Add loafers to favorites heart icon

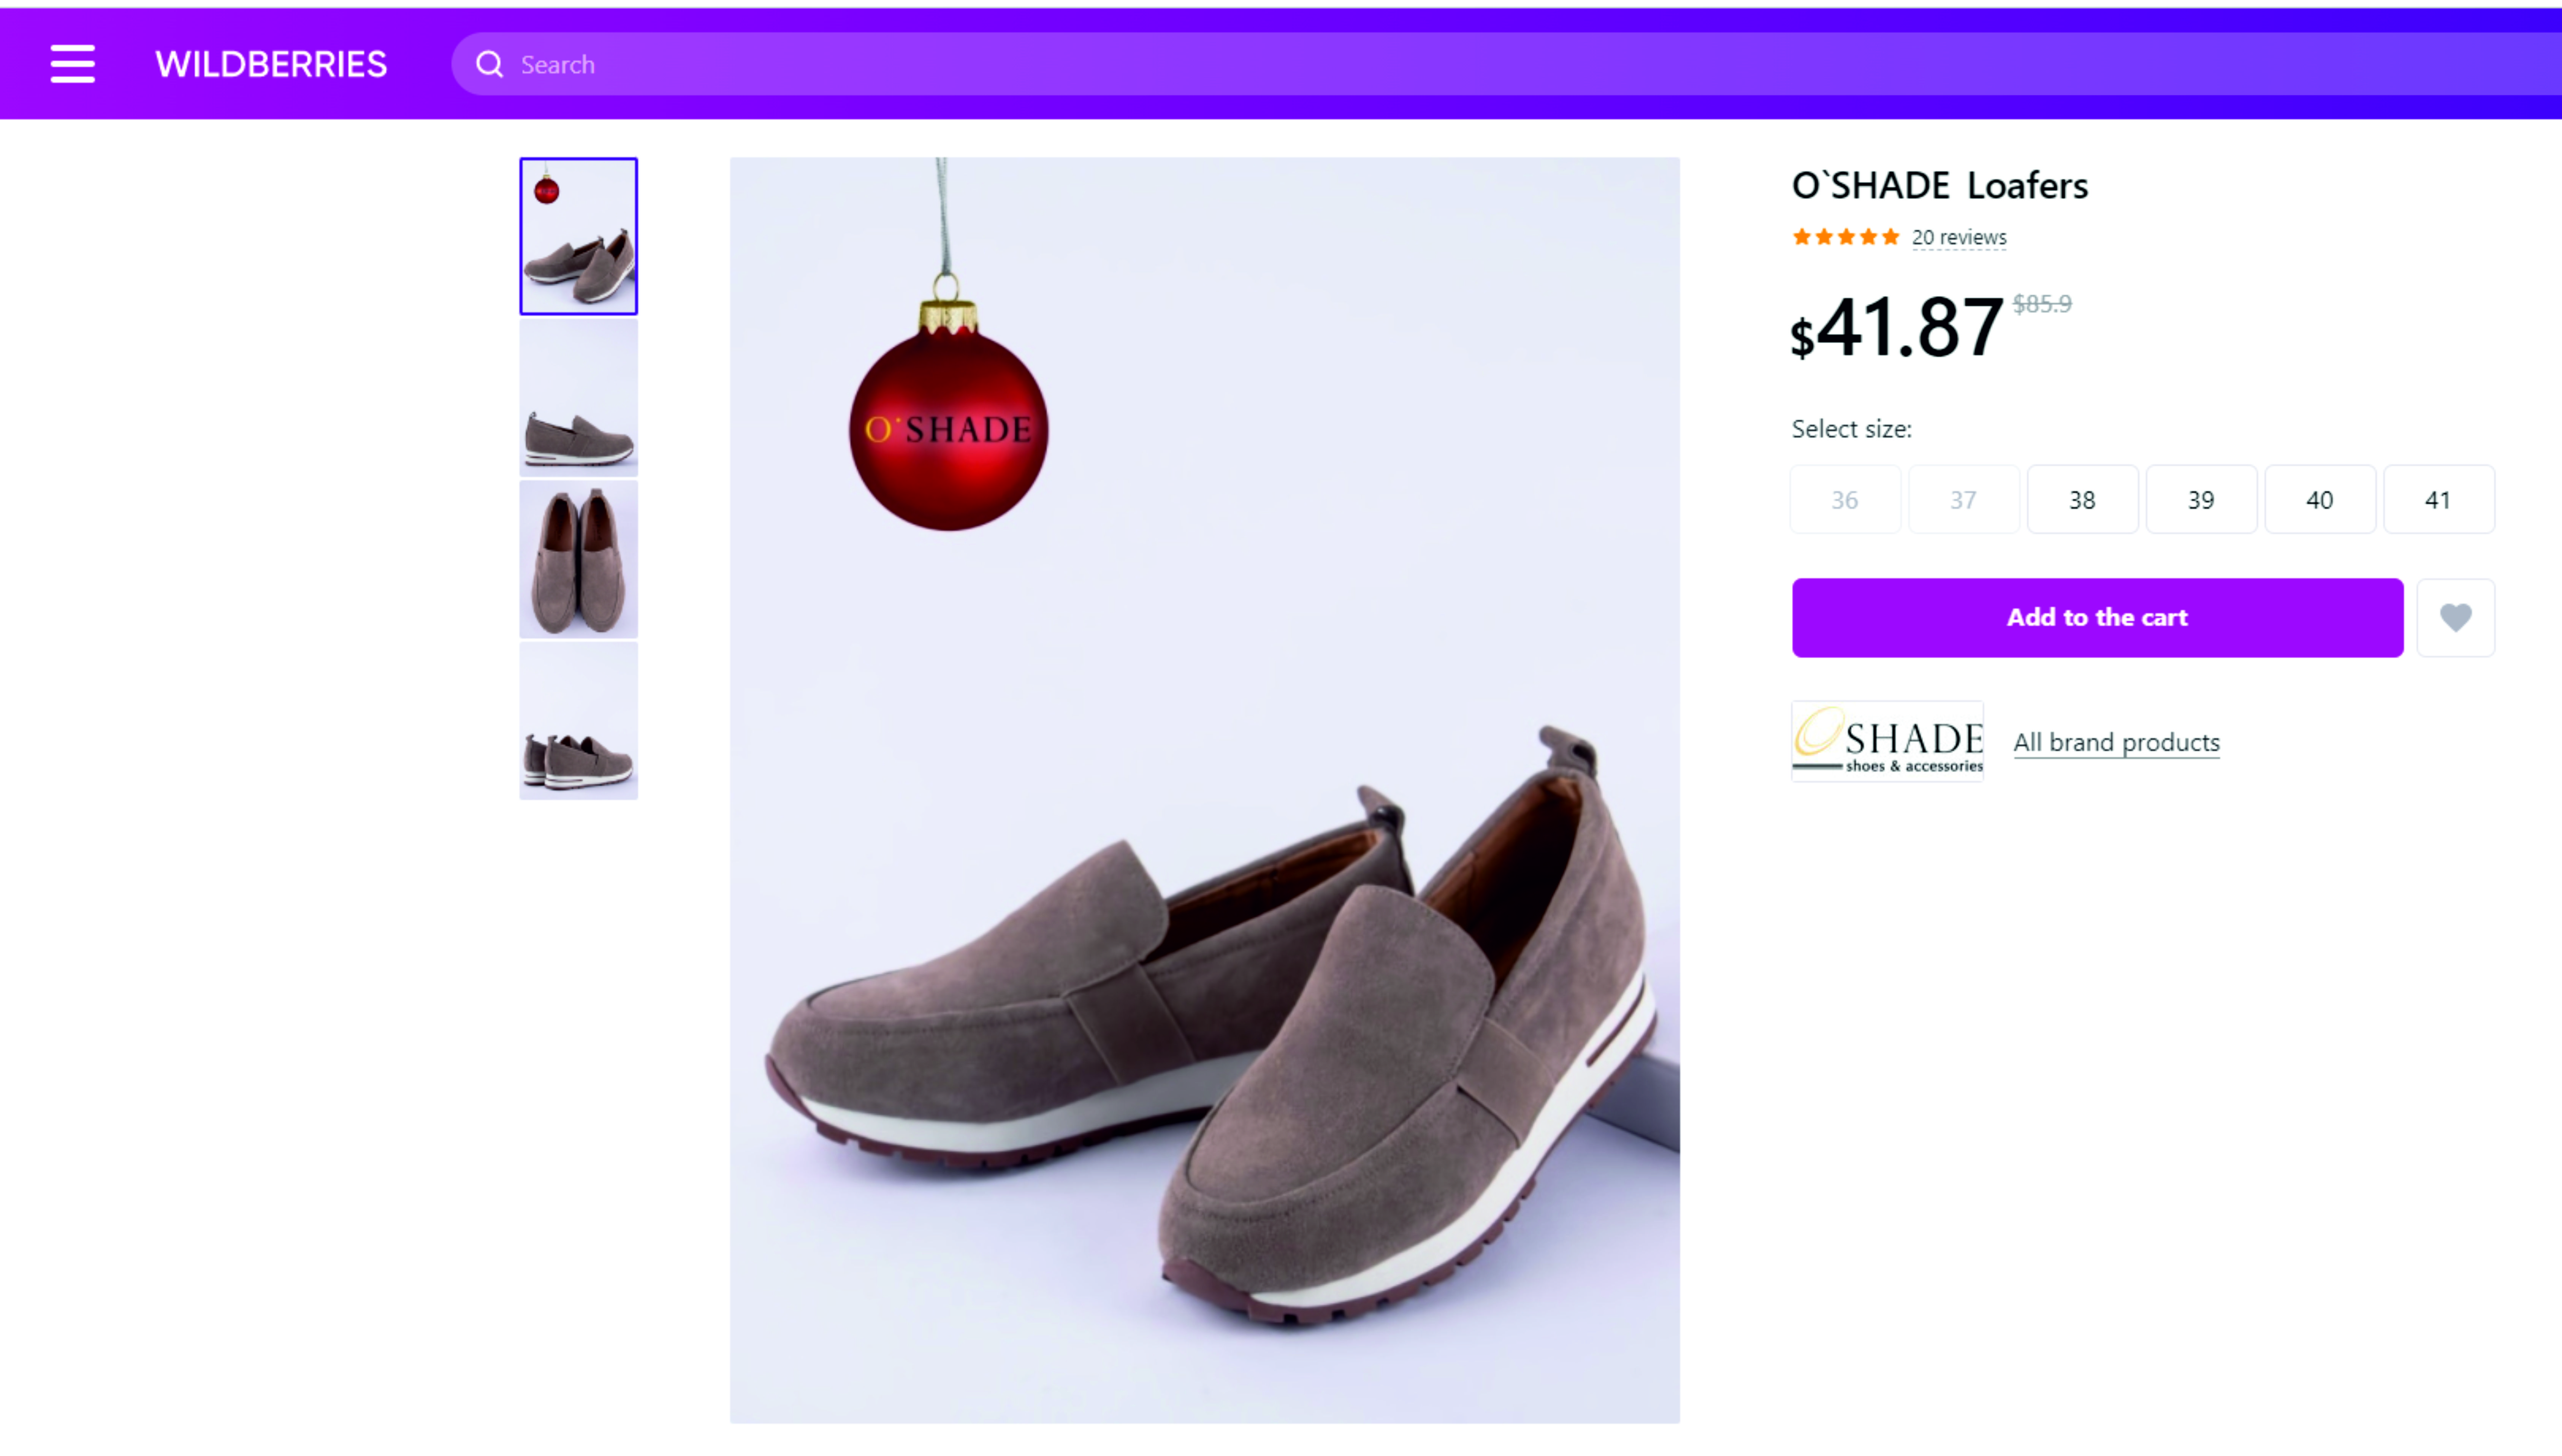(2455, 617)
